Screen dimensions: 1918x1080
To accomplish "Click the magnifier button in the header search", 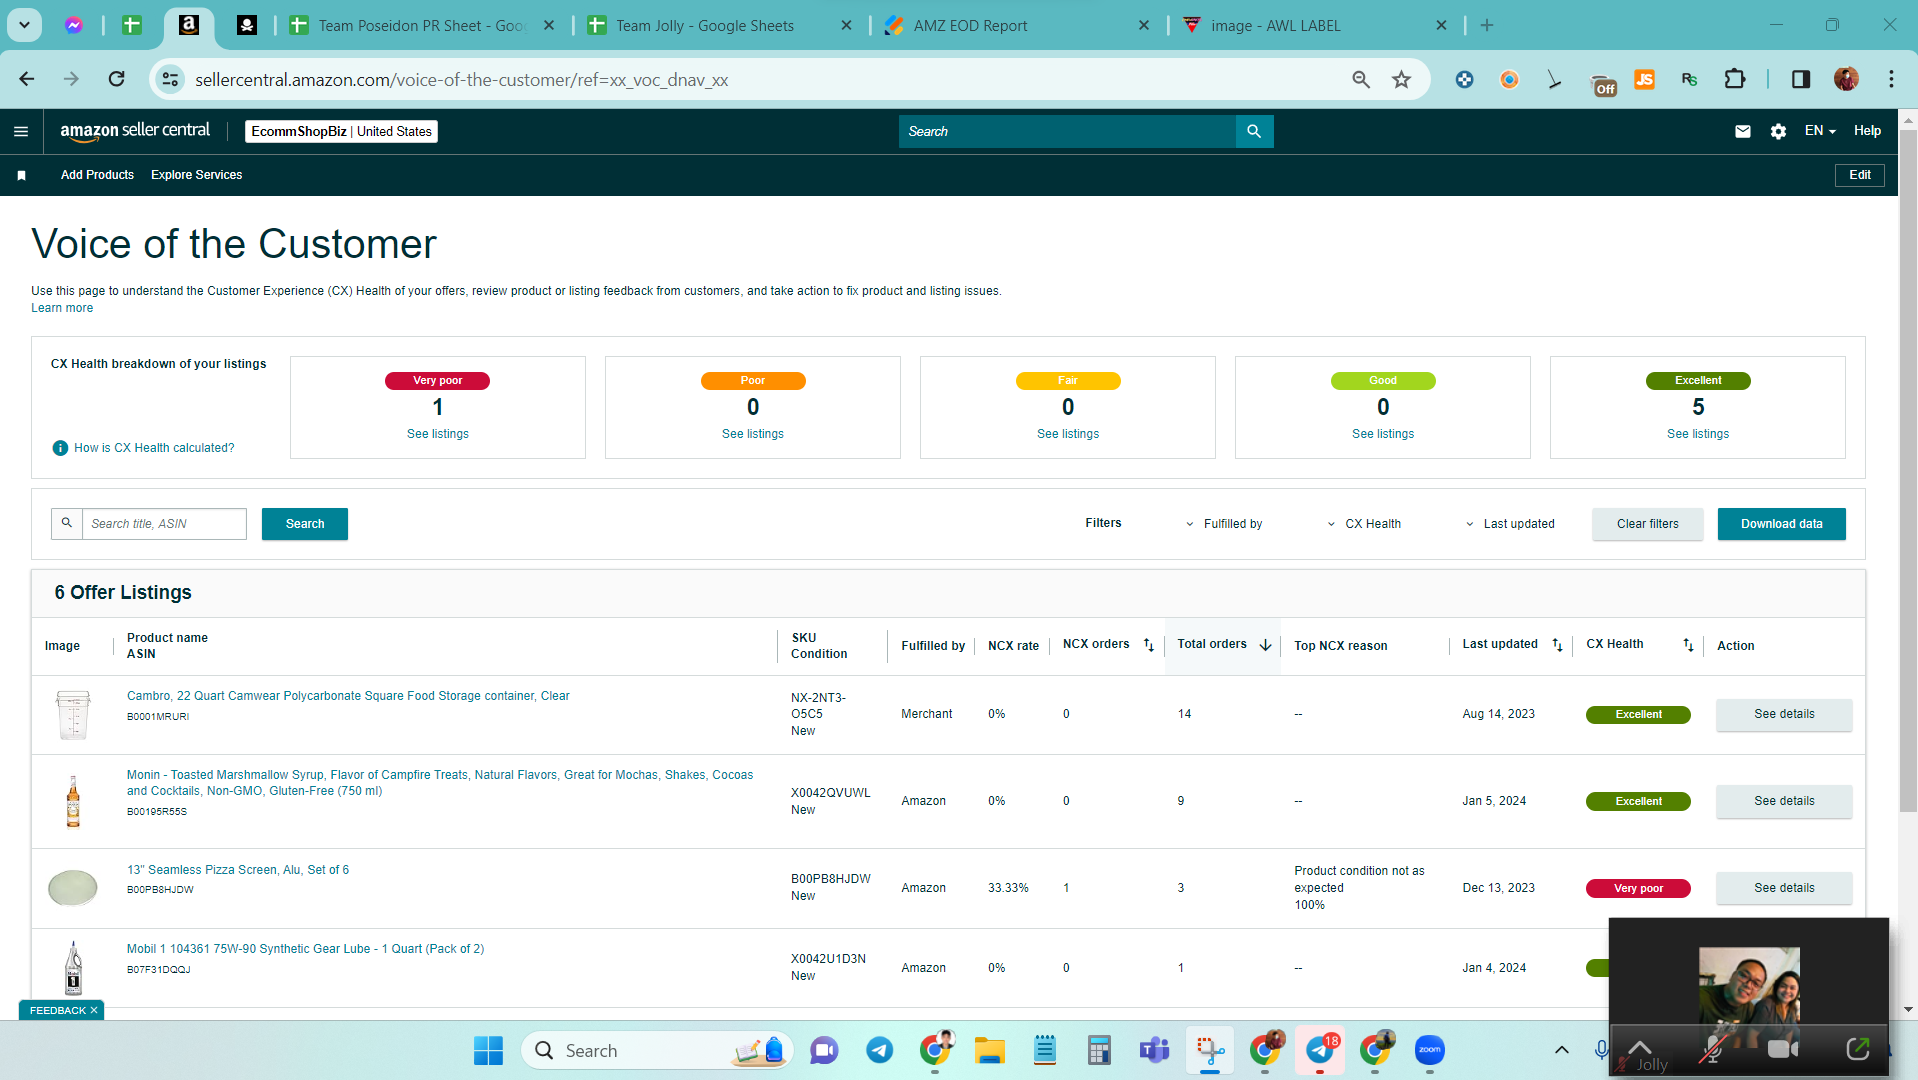I will tap(1254, 131).
